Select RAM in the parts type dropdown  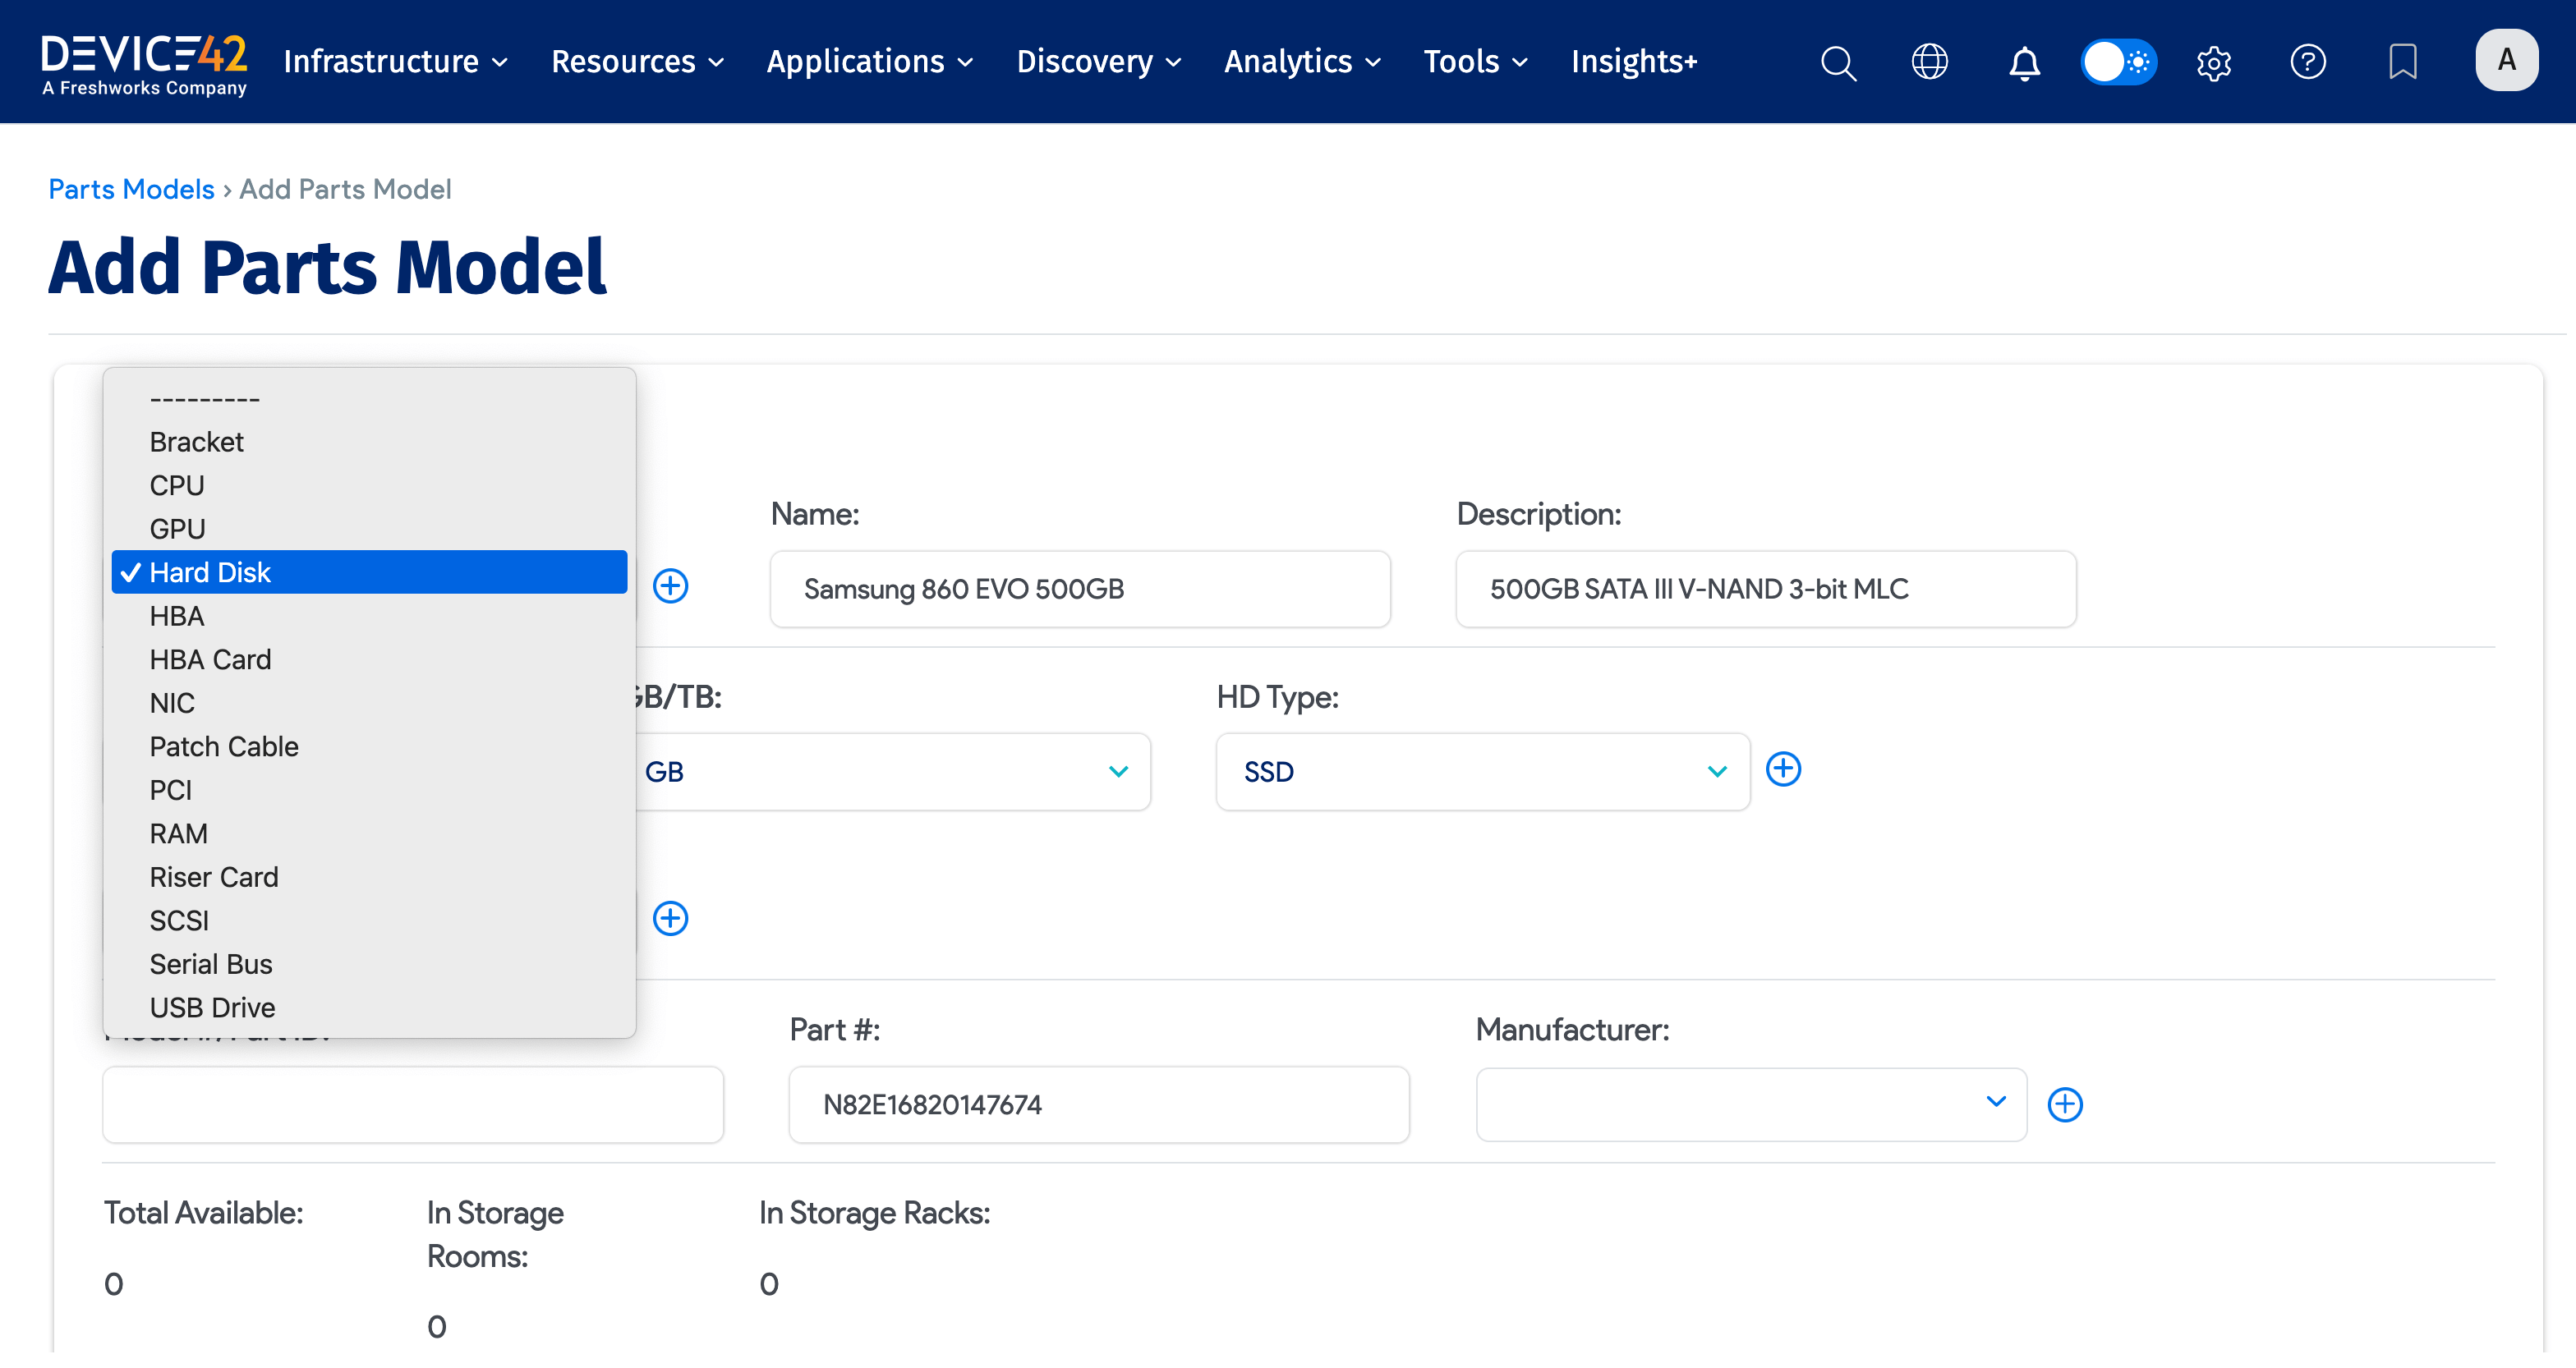click(x=179, y=833)
